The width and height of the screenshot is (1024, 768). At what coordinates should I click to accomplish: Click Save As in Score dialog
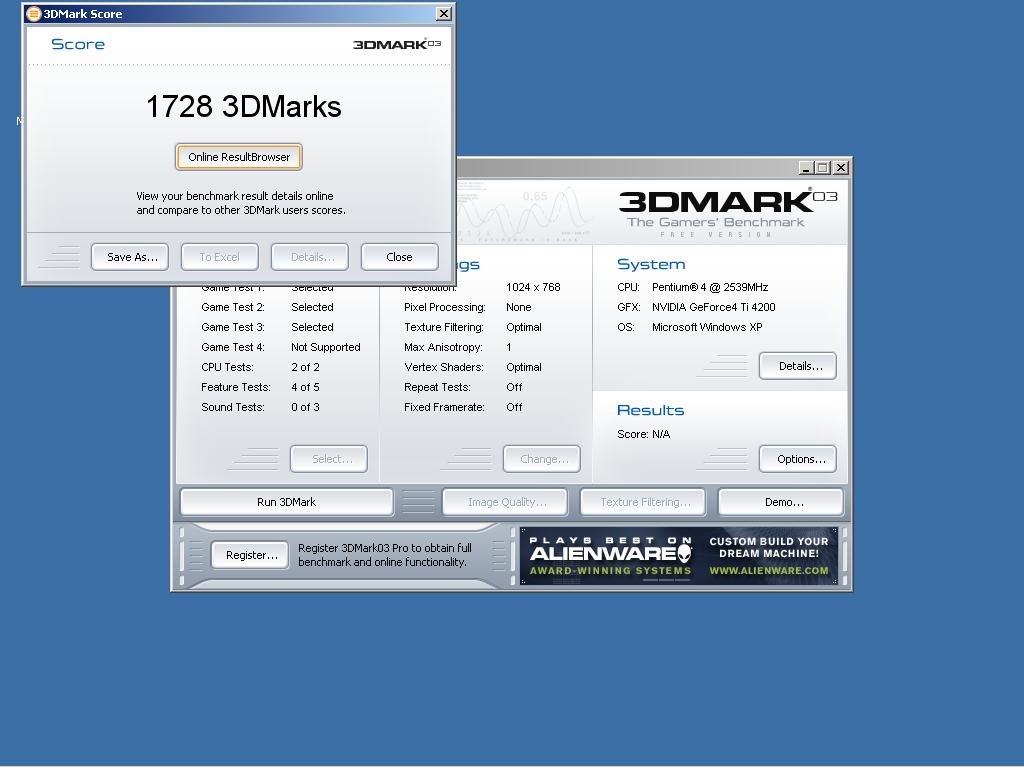[129, 257]
